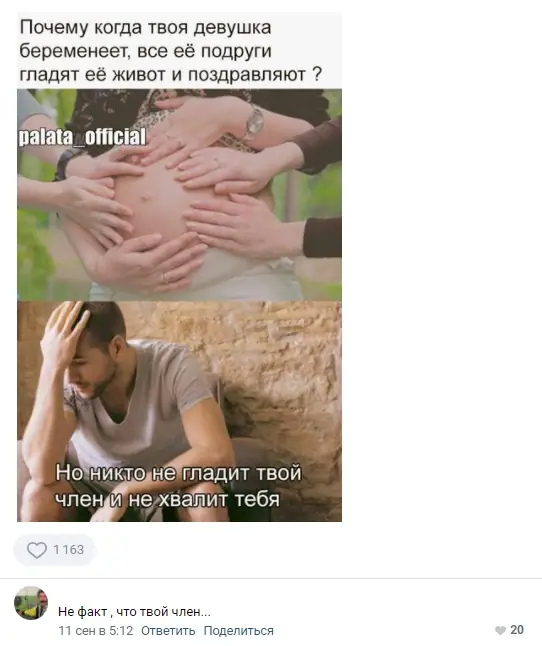Open the photo of the upset man
Image resolution: width=542 pixels, height=646 pixels.
[x=179, y=411]
